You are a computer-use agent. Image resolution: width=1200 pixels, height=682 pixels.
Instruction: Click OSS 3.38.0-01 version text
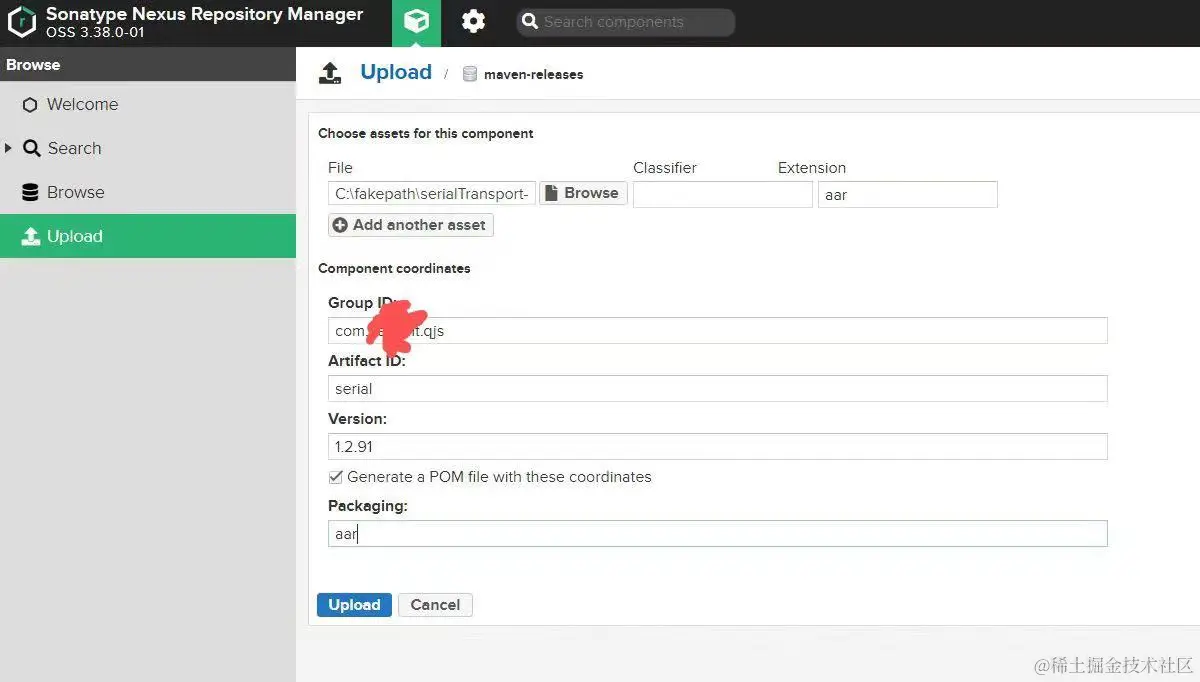click(x=95, y=33)
